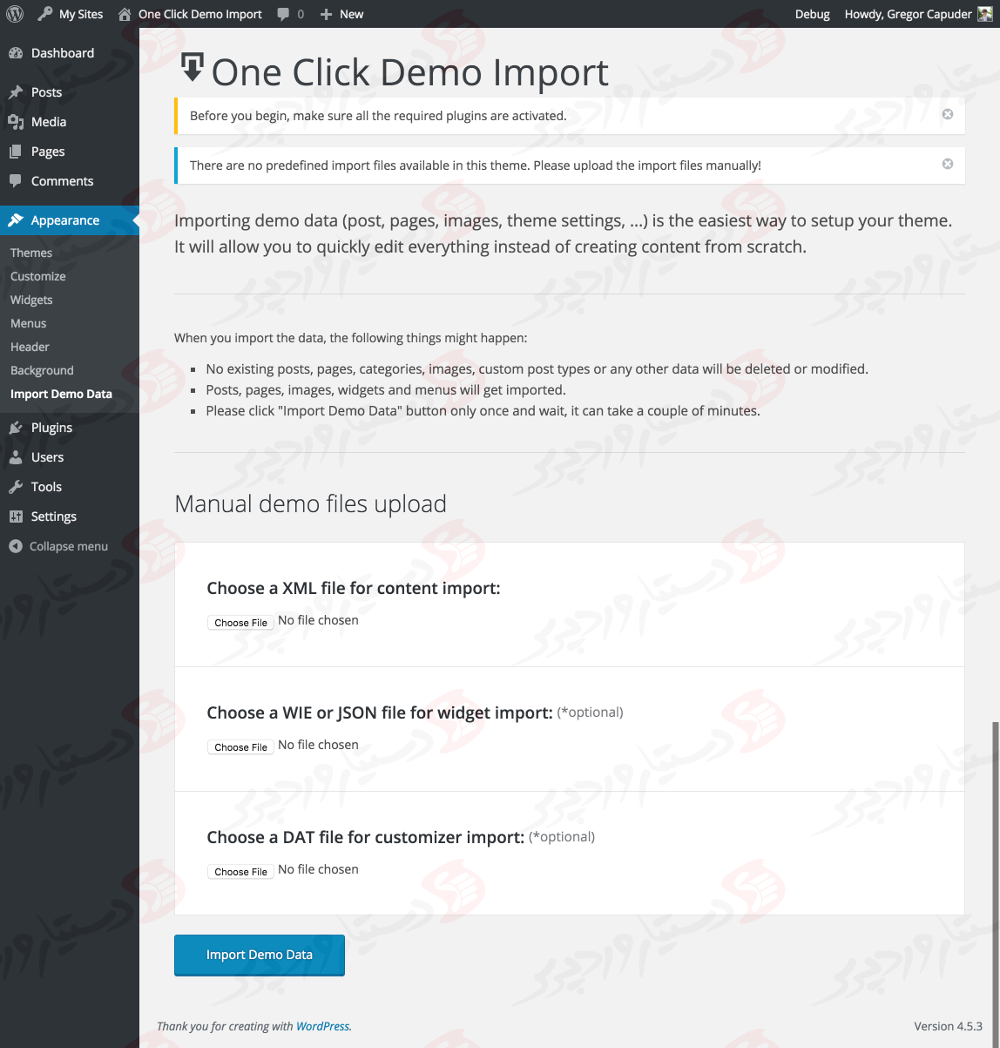Choose File for the XML content import
1000x1048 pixels.
(240, 622)
